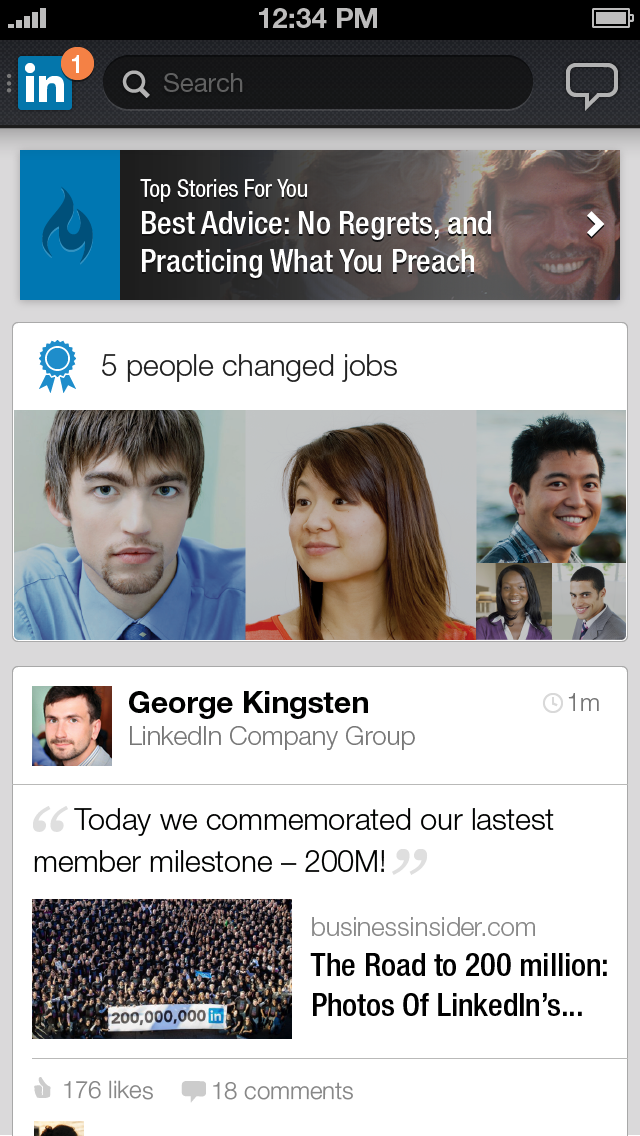Tap the comment bubble icon on post
This screenshot has height=1136, width=640.
pos(193,1091)
